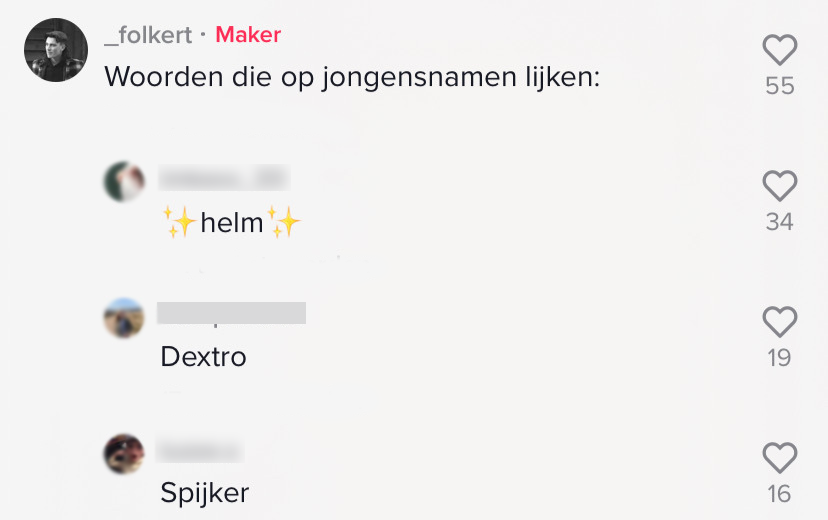Click avatar beside the Dextro comment
828x520 pixels.
pos(124,318)
